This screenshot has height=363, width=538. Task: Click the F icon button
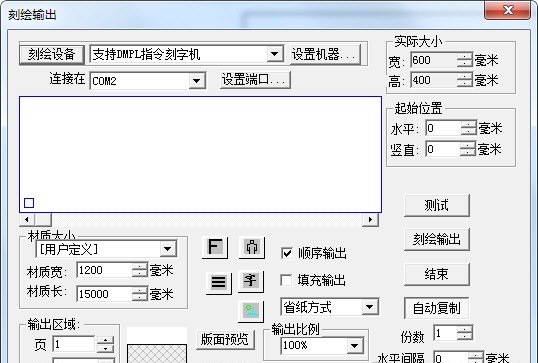(x=215, y=247)
